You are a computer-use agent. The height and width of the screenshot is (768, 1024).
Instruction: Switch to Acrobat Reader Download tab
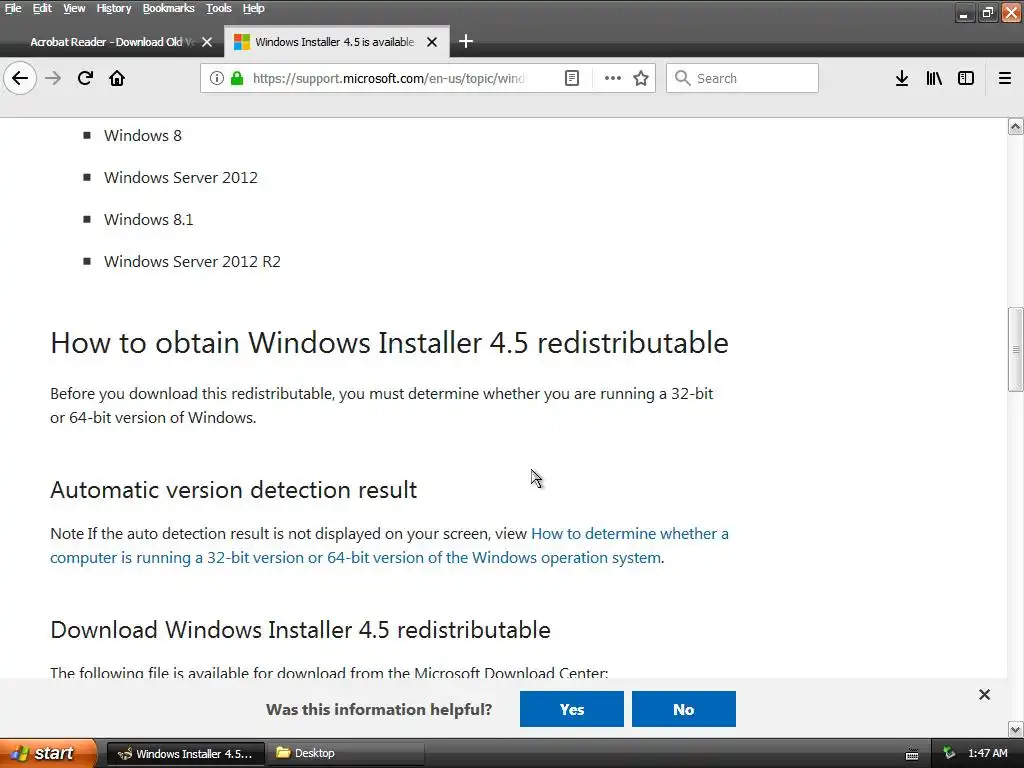112,42
